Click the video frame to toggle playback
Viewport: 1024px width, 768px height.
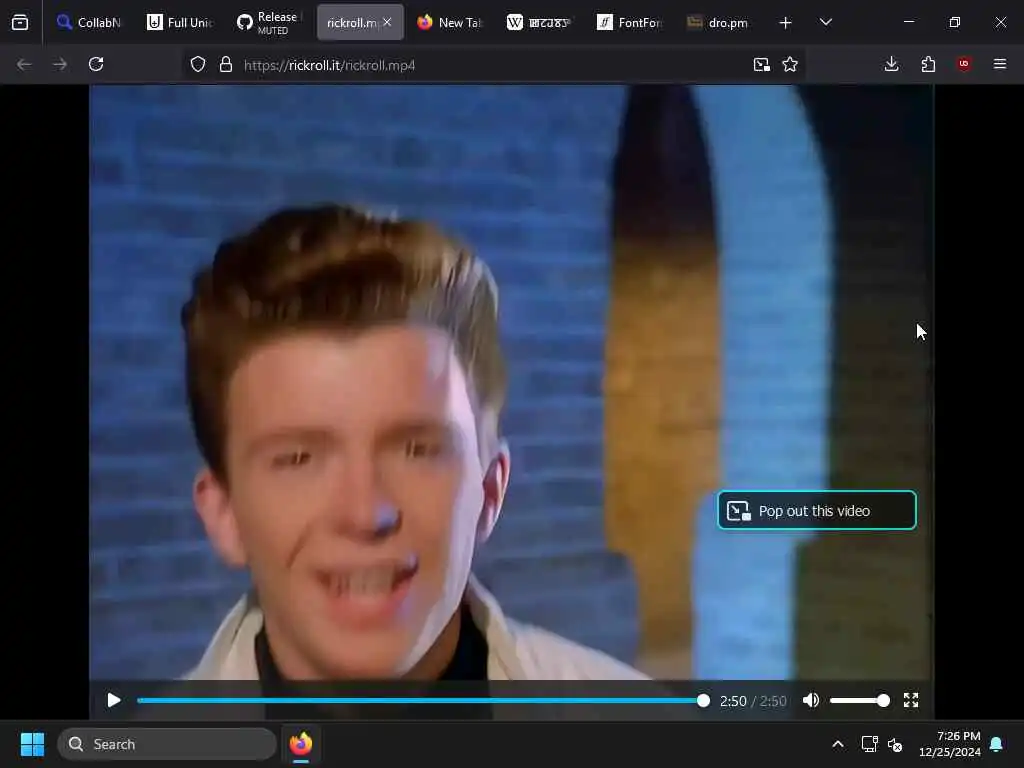tap(511, 382)
